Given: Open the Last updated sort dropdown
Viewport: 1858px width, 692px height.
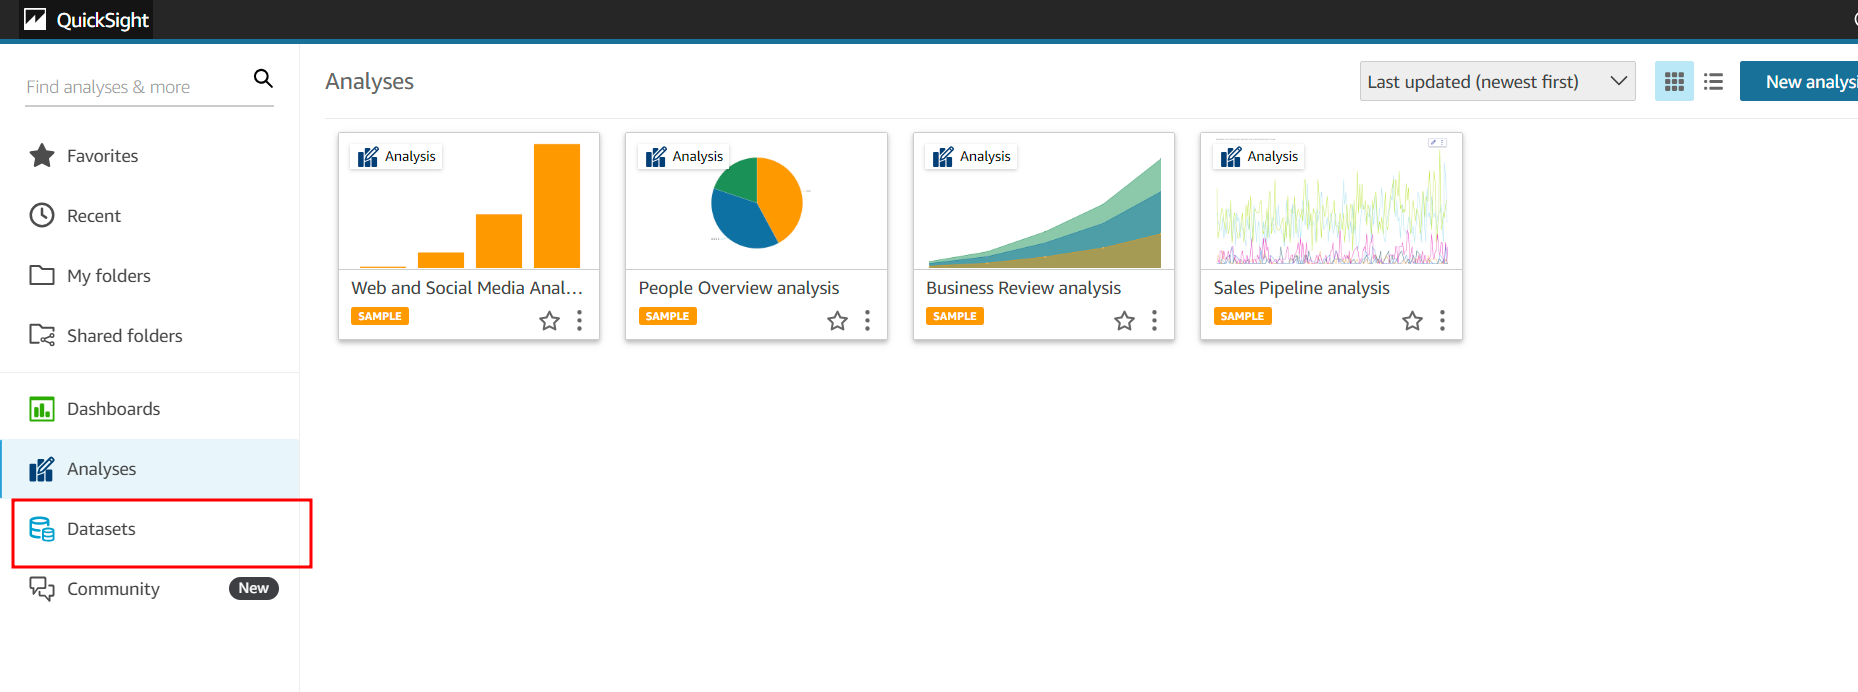Looking at the screenshot, I should tap(1497, 81).
